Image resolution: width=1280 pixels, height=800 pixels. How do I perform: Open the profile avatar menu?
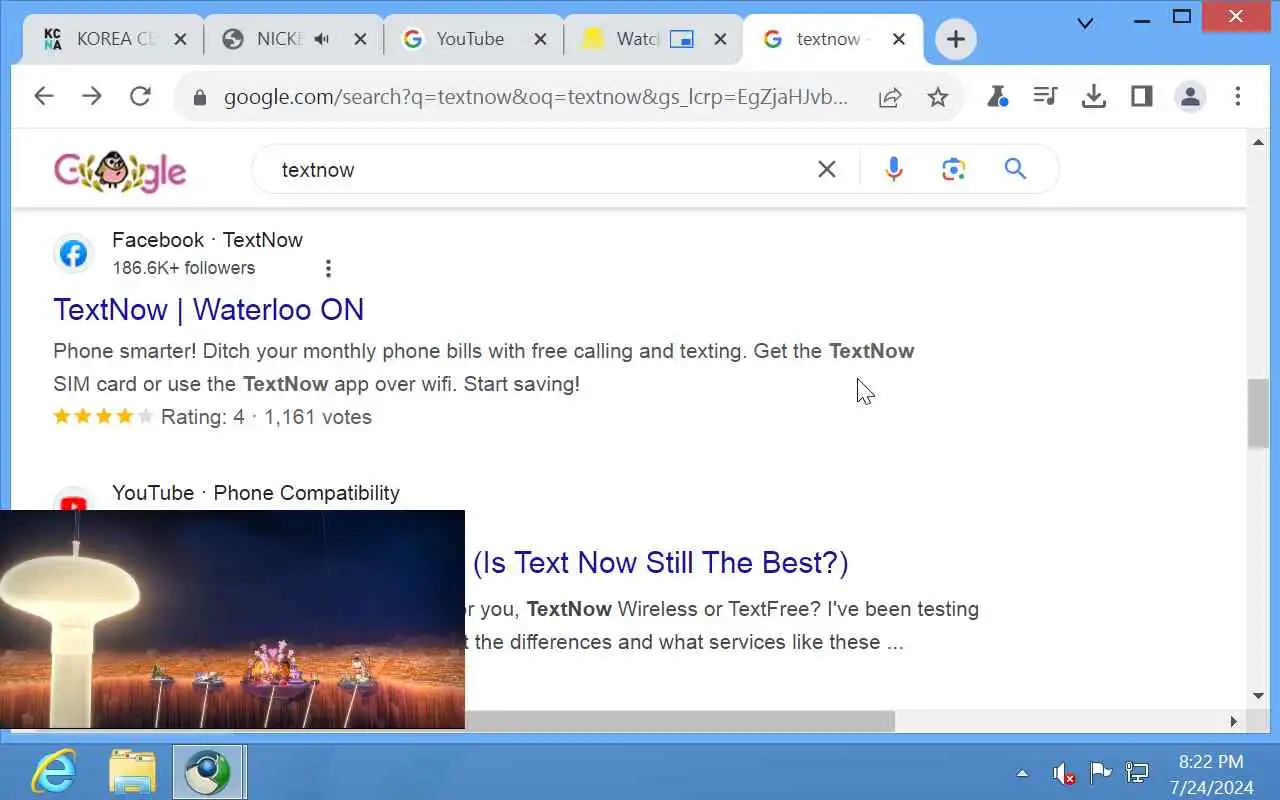(1190, 96)
